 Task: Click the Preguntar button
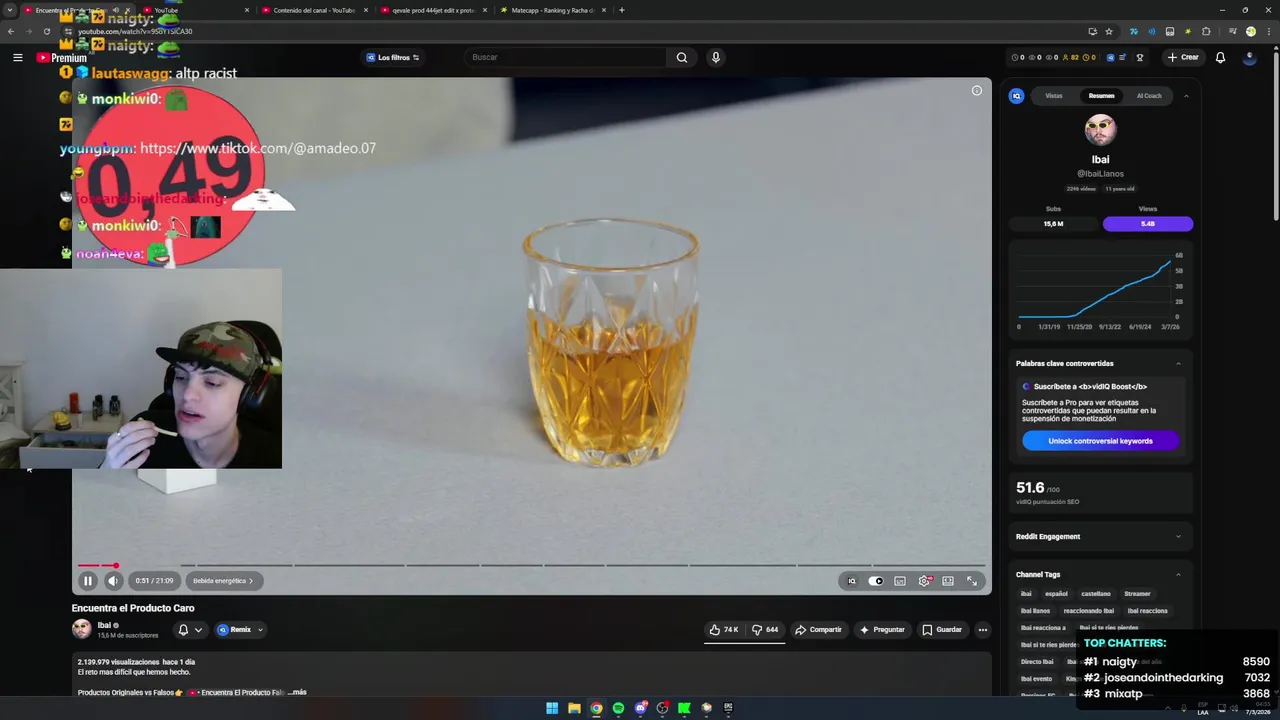point(882,630)
